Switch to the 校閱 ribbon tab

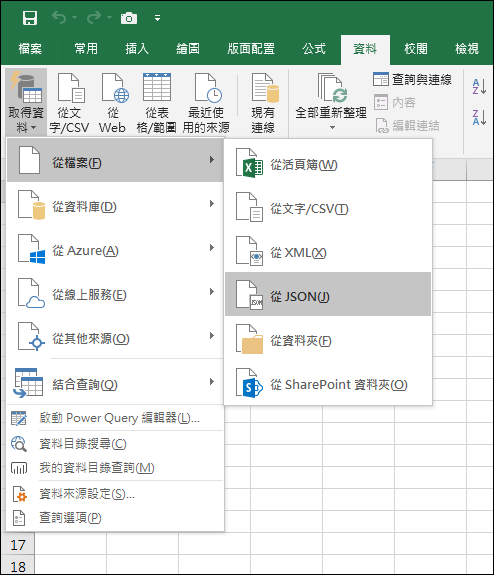(x=416, y=49)
